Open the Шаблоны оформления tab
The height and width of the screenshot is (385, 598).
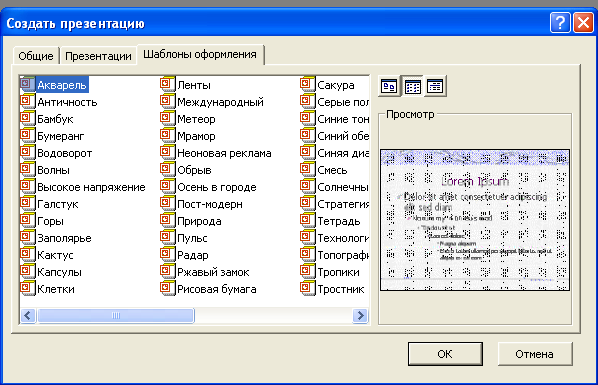200,55
